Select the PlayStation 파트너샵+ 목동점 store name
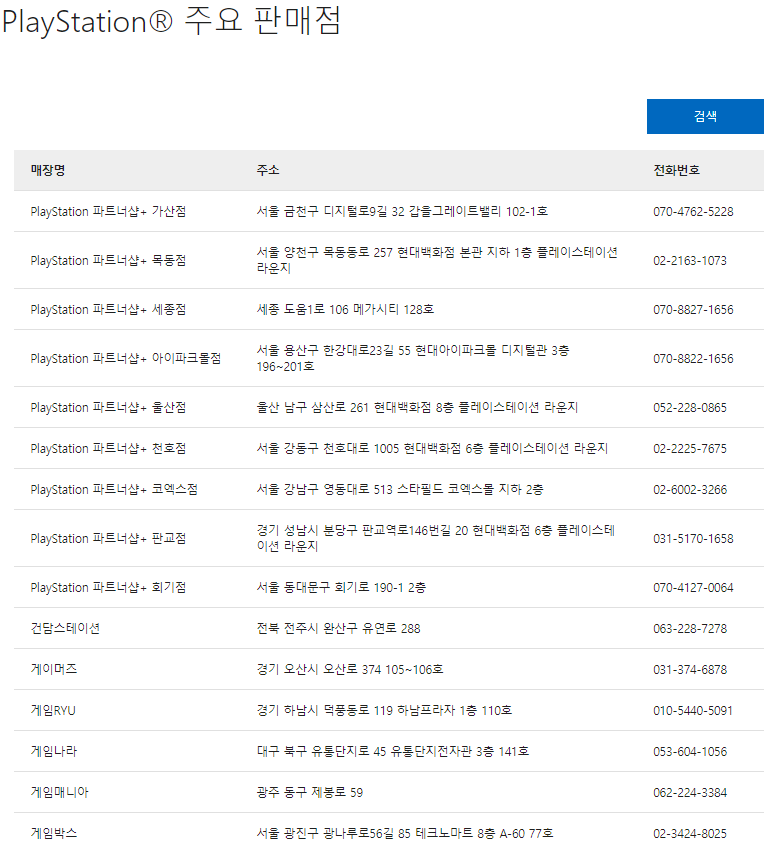 [108, 261]
